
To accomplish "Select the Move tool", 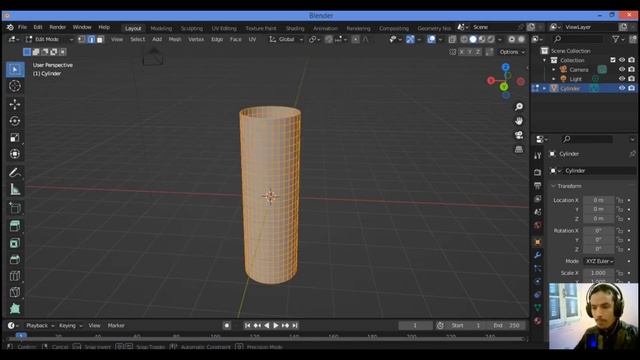I will point(15,104).
